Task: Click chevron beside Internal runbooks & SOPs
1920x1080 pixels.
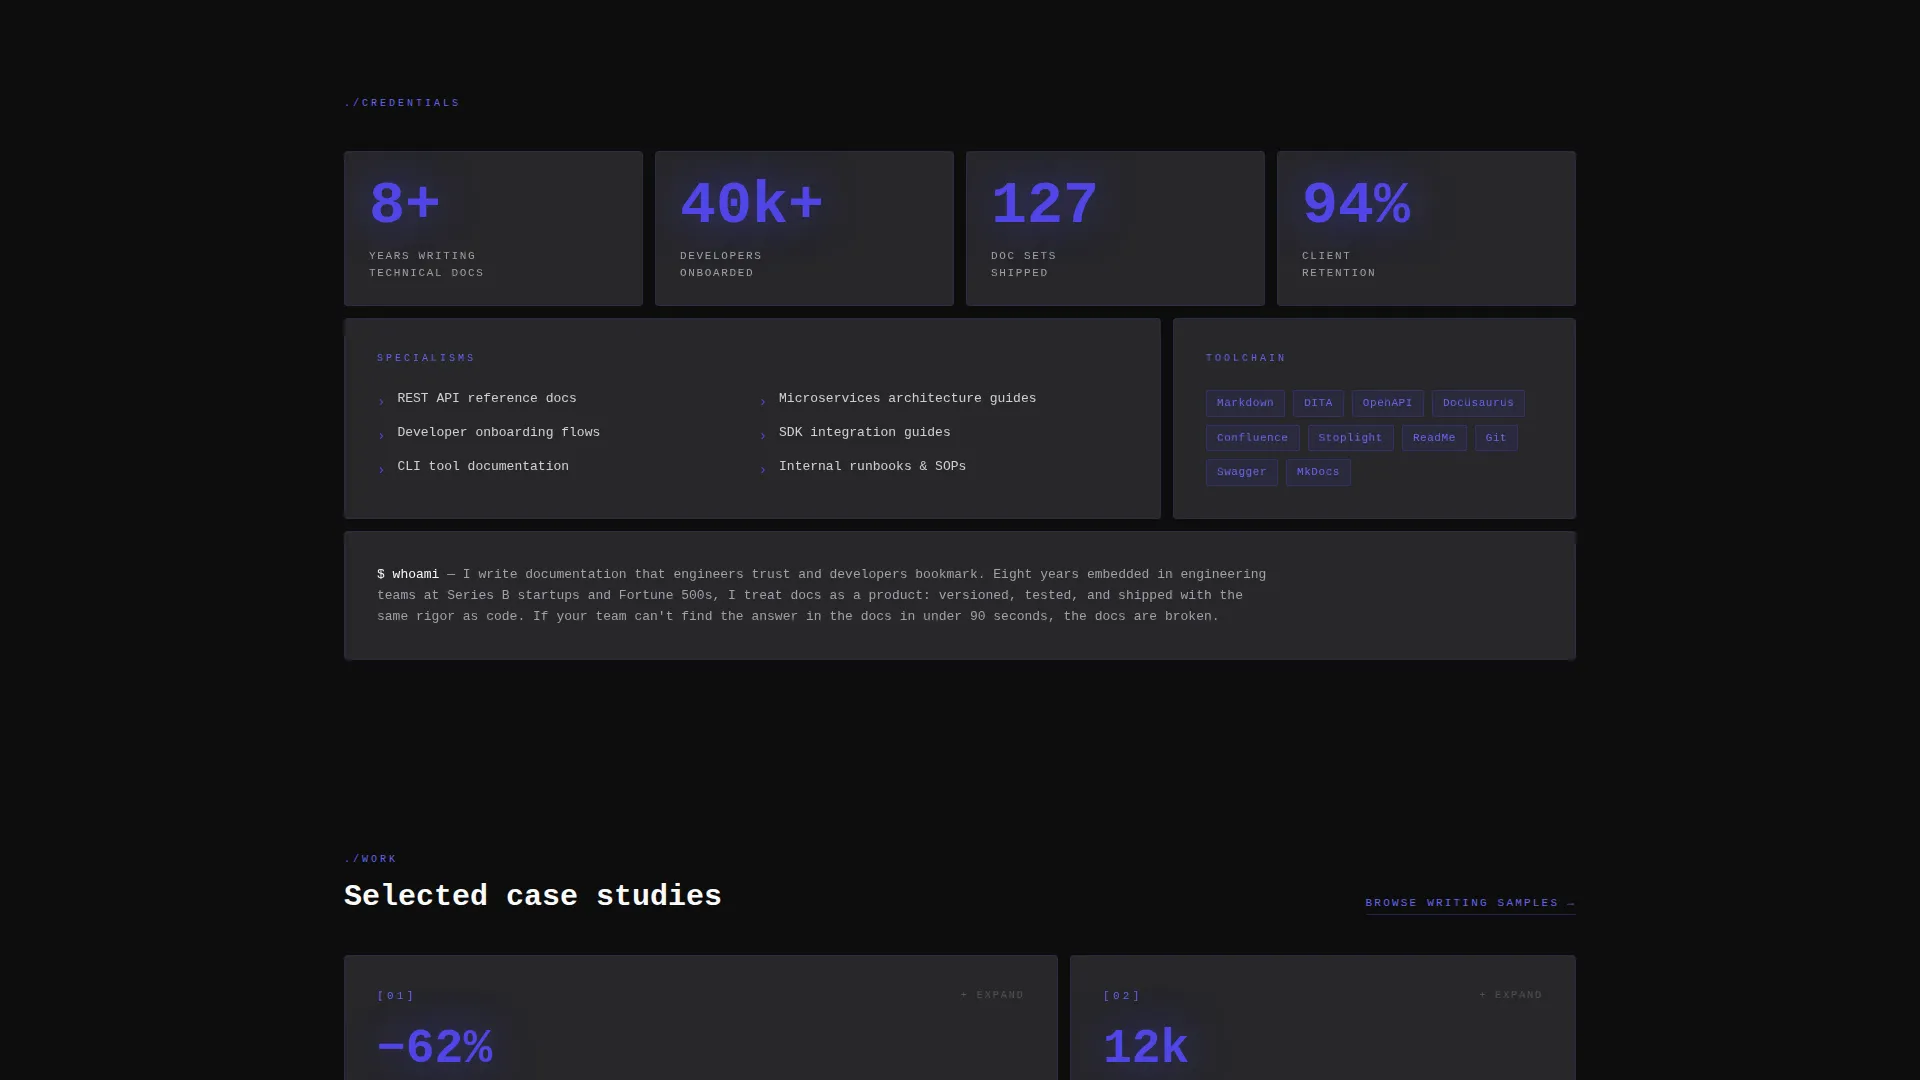Action: coord(763,470)
